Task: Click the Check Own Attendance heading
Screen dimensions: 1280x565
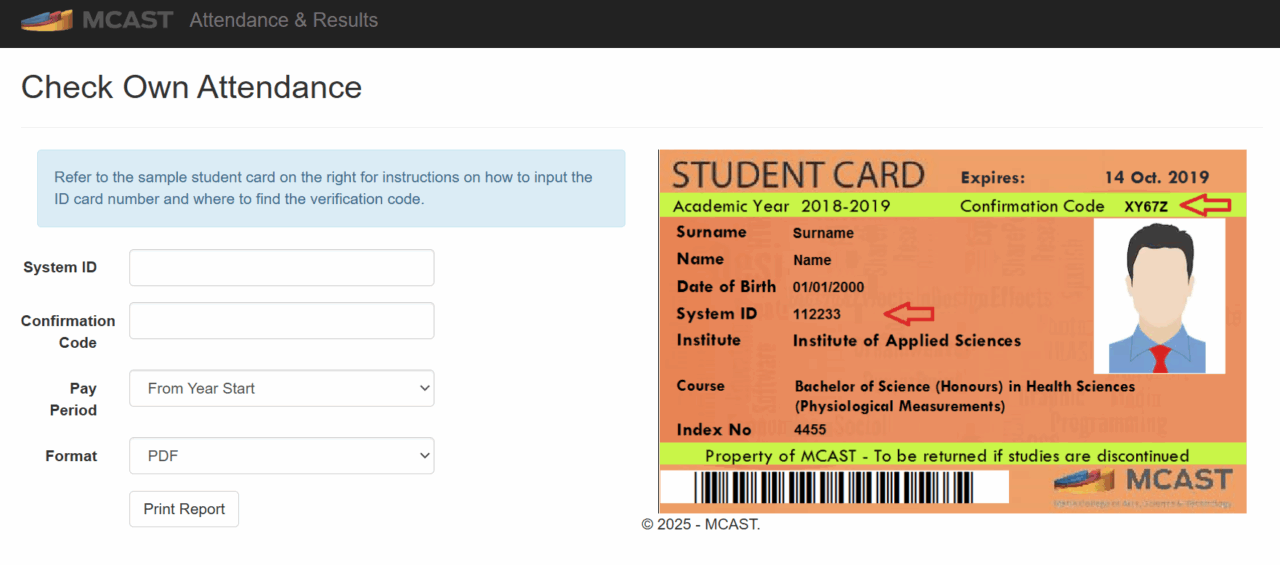Action: tap(191, 87)
